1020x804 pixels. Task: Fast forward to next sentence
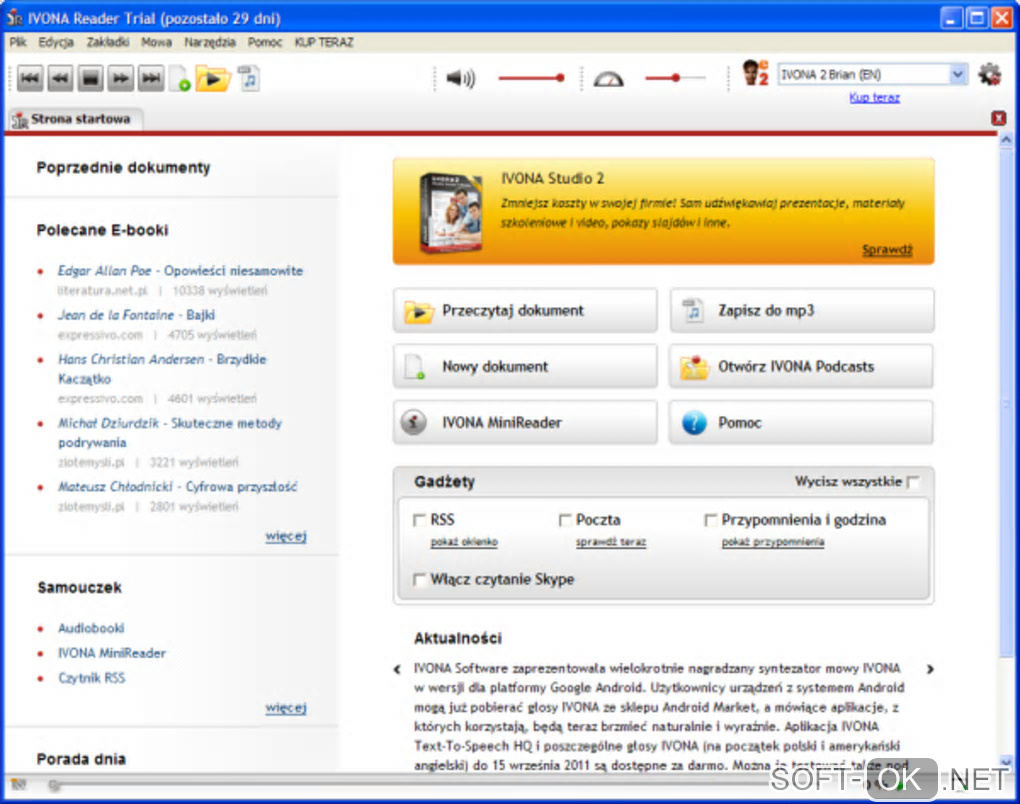[121, 78]
